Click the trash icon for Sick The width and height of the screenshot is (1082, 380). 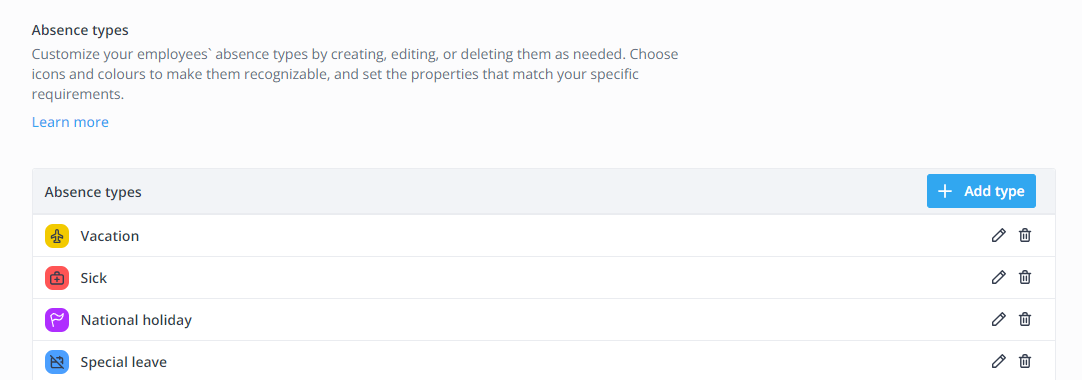click(1025, 277)
